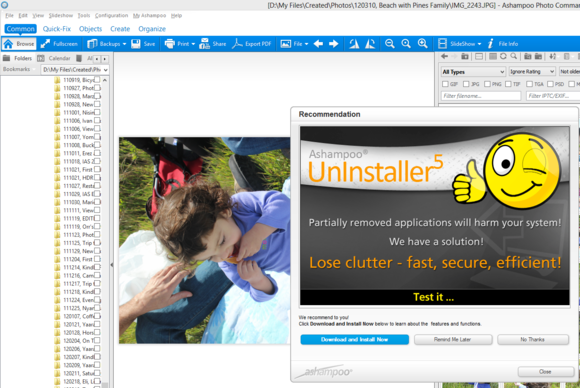Select the folder 111224, Even
580x388 pixels.
(78, 300)
